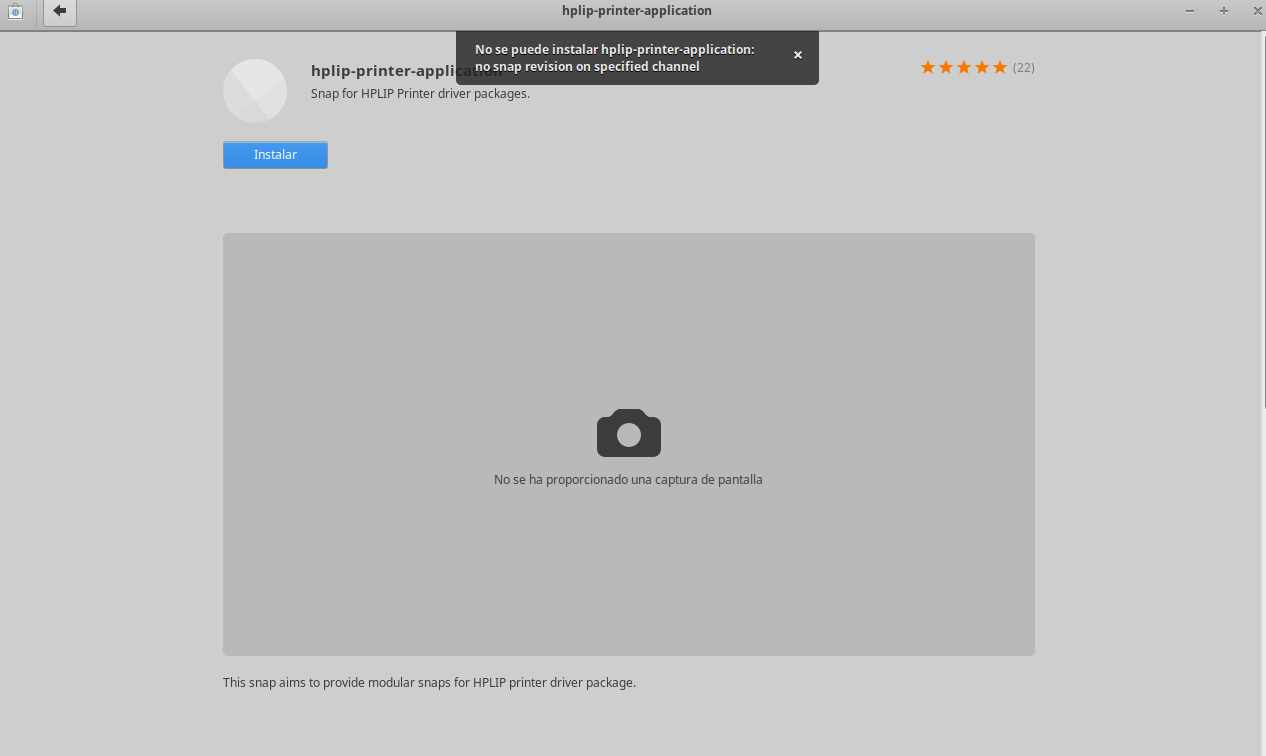Maximize the window with plus button

(1224, 11)
